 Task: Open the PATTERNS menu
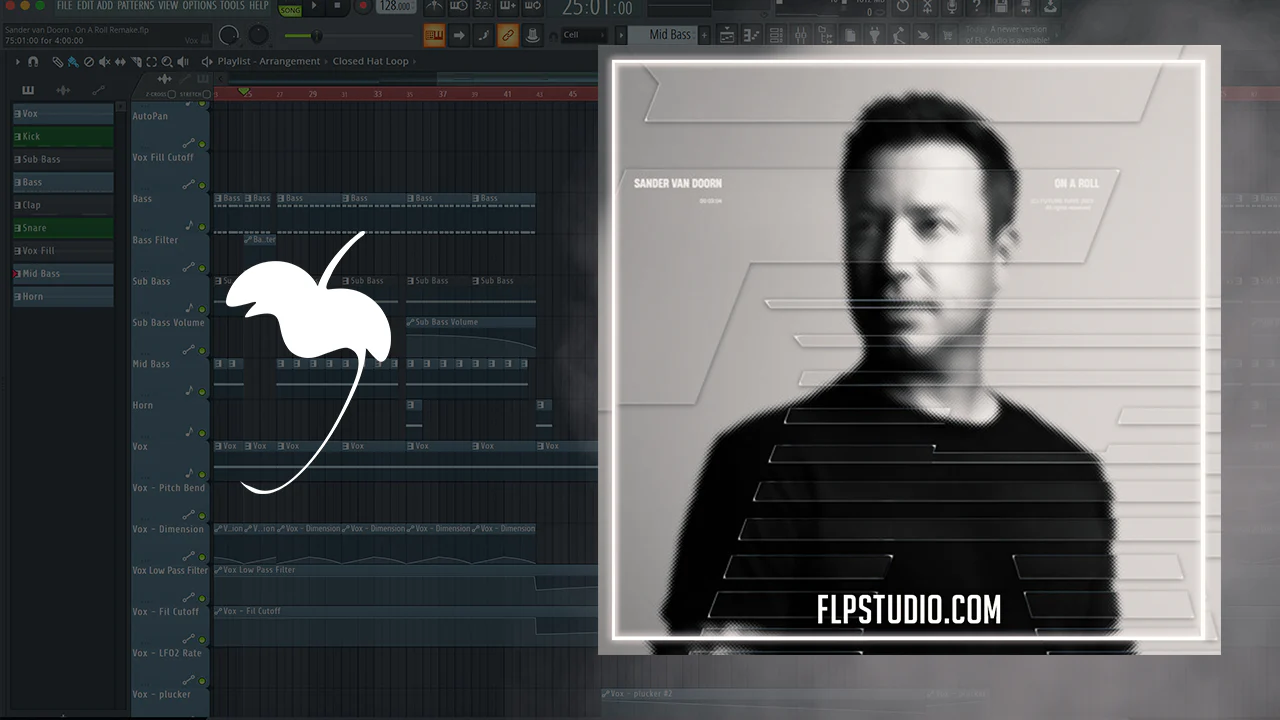[x=135, y=6]
